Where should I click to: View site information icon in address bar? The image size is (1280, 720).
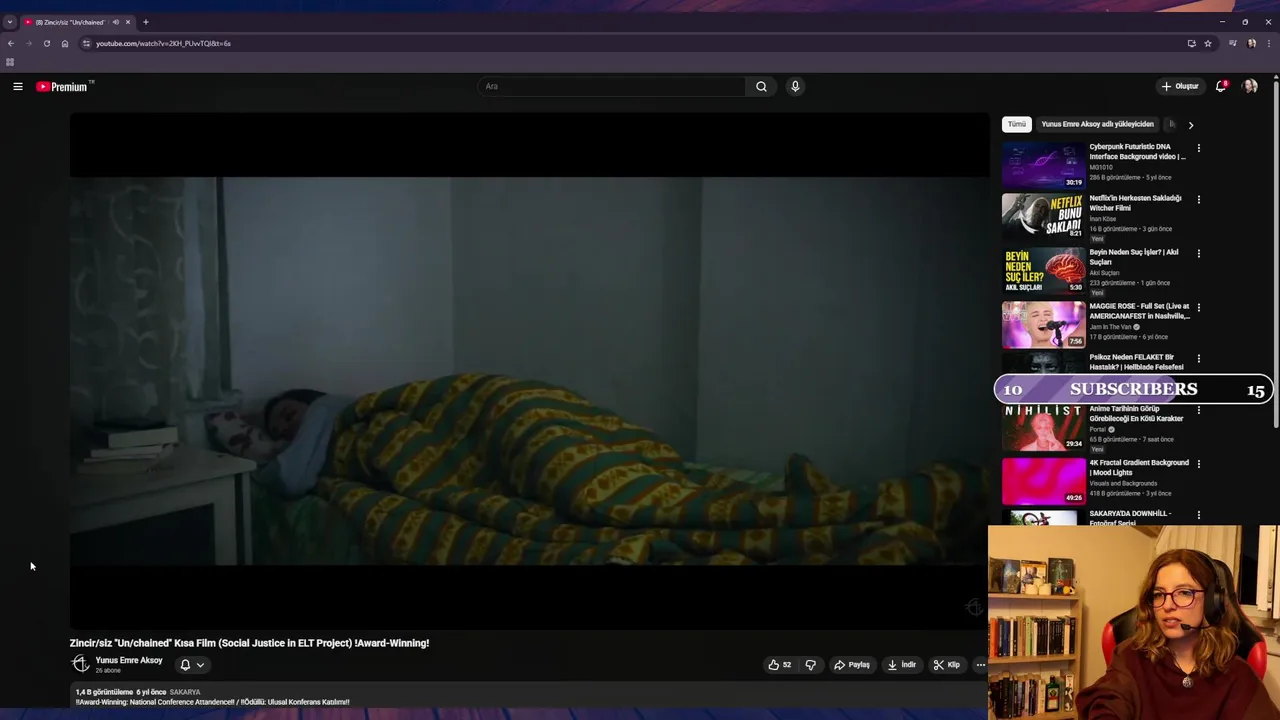(x=86, y=44)
